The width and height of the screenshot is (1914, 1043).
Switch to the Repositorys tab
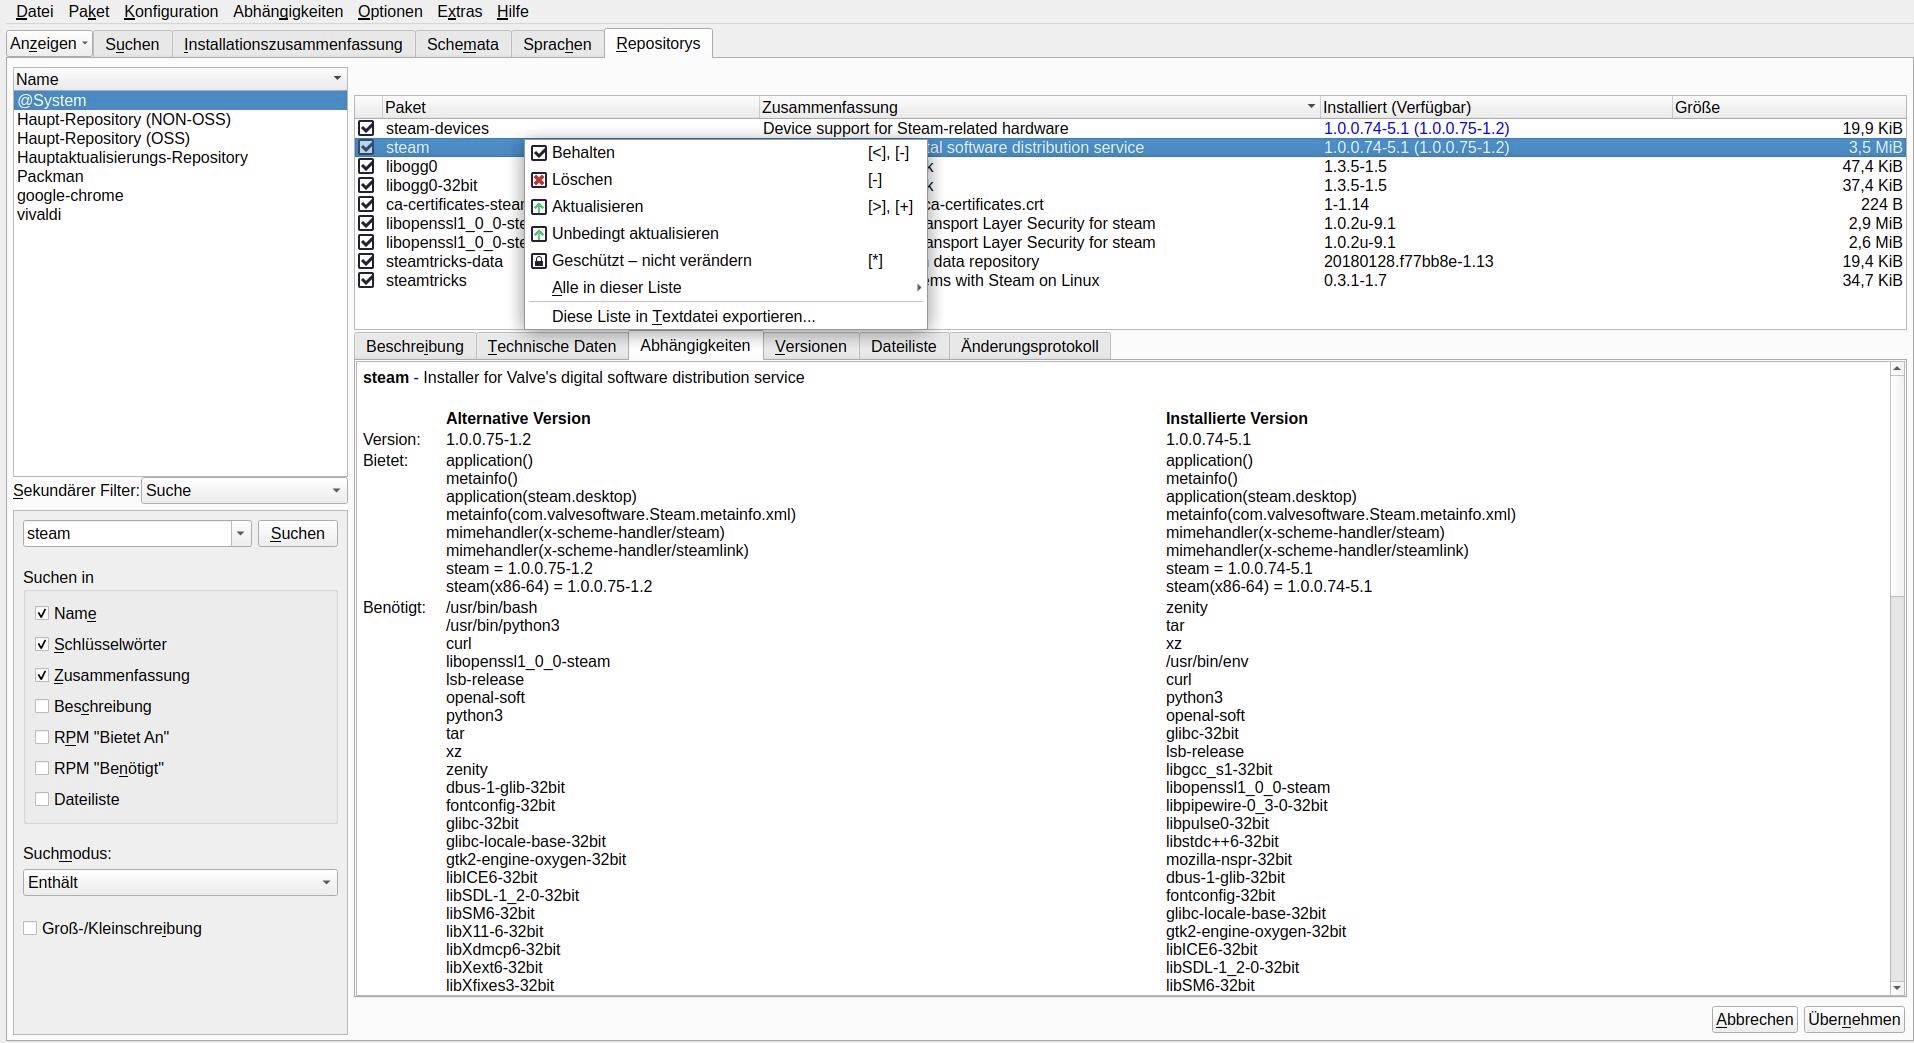(x=658, y=43)
